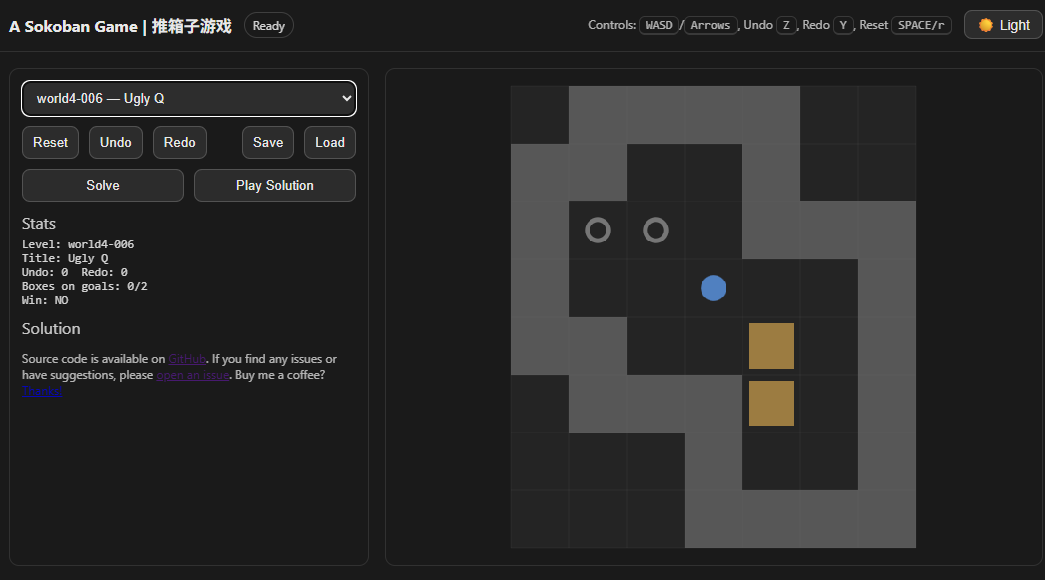
Task: Click the Solution heading
Action: click(51, 329)
